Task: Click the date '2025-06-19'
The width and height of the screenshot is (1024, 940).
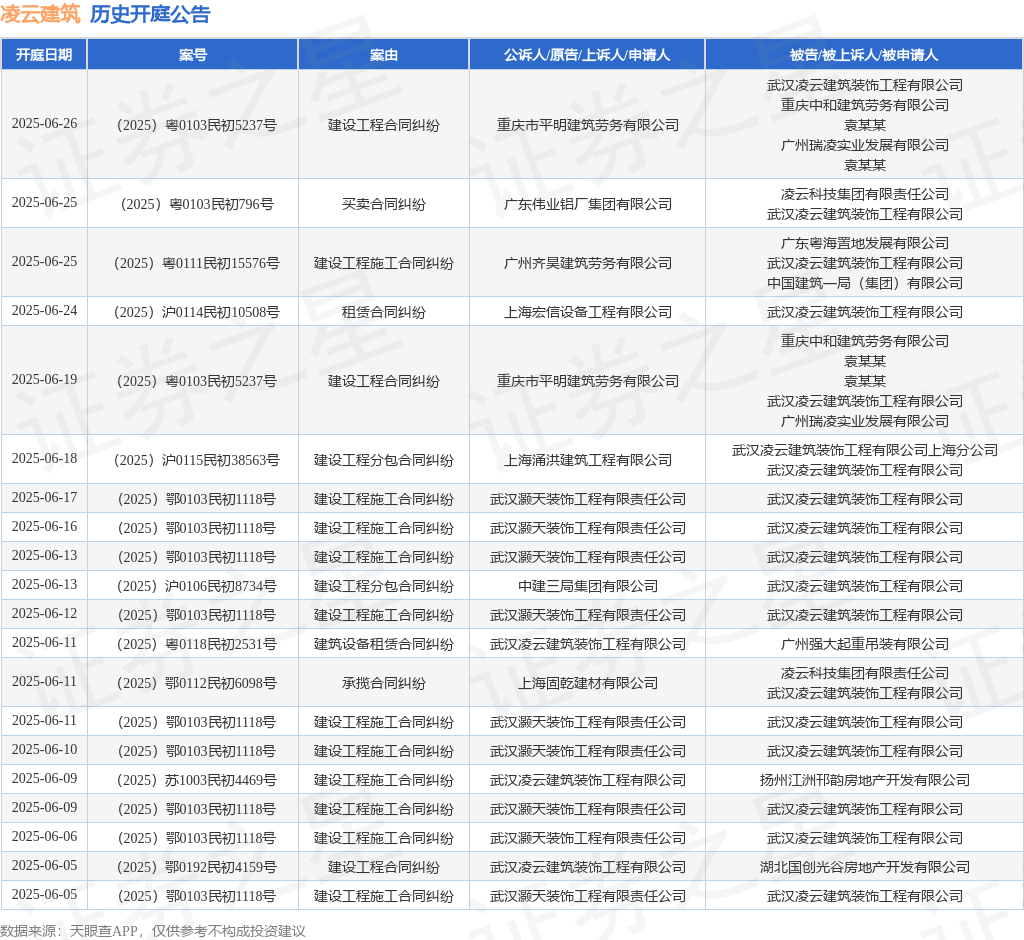Action: (x=44, y=380)
